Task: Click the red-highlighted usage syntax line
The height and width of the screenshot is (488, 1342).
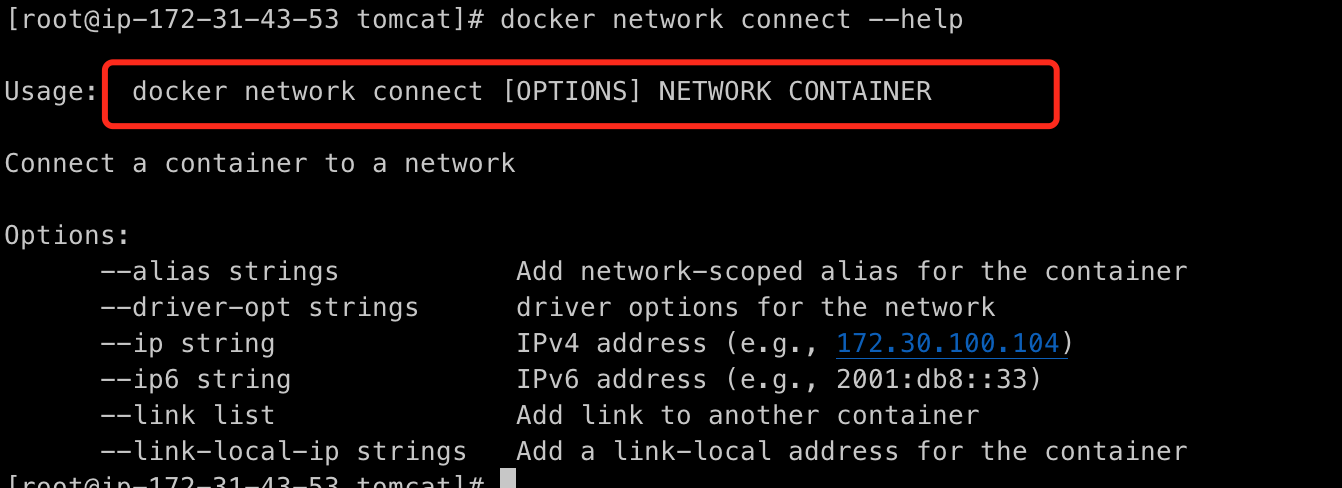Action: point(580,93)
